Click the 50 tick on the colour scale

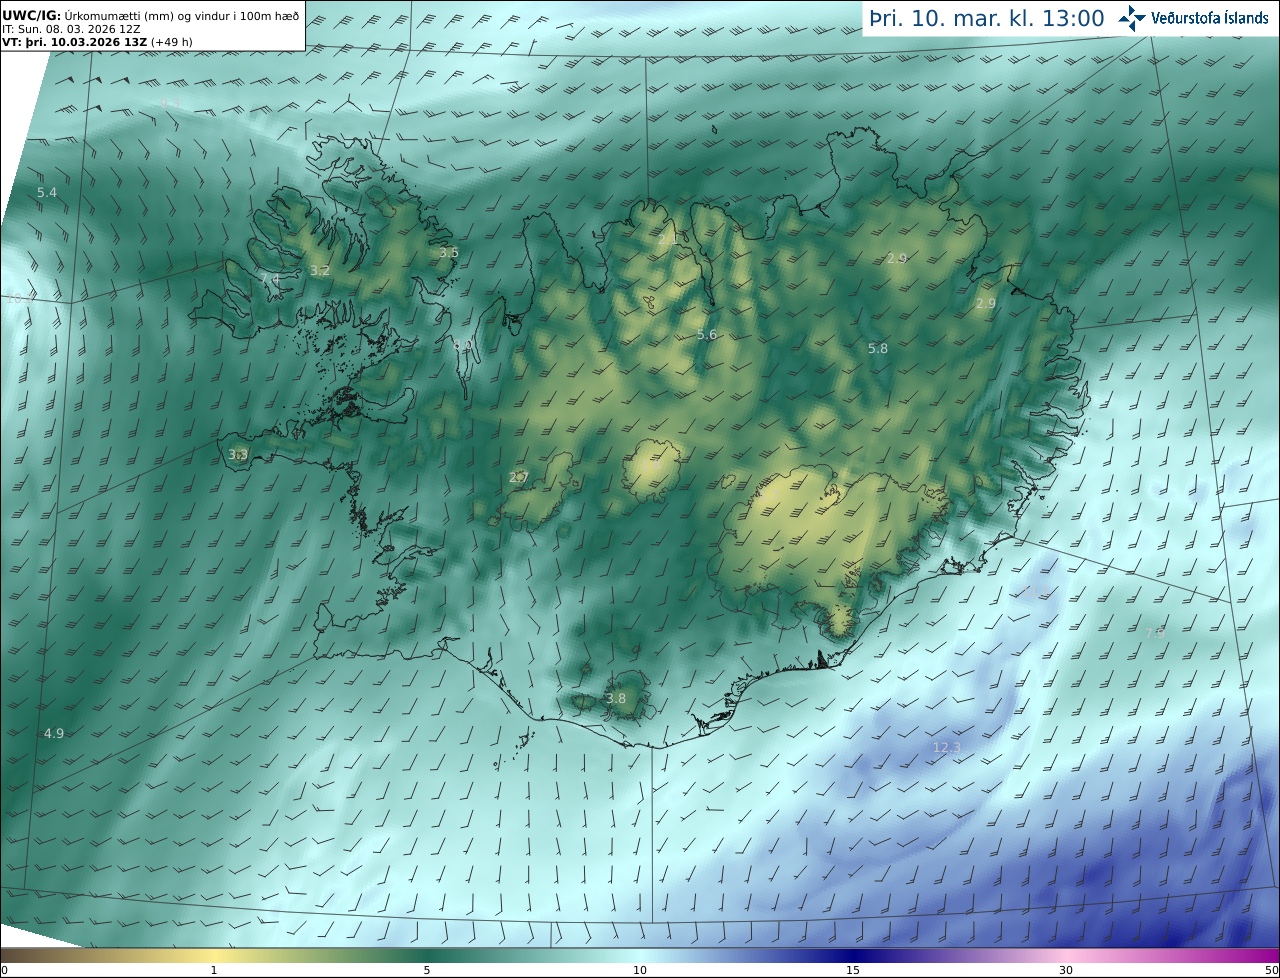tap(1271, 971)
